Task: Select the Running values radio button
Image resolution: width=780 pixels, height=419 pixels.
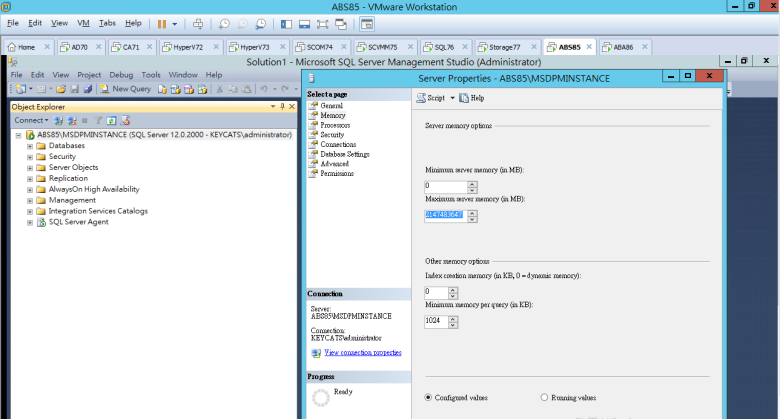Action: (x=544, y=397)
